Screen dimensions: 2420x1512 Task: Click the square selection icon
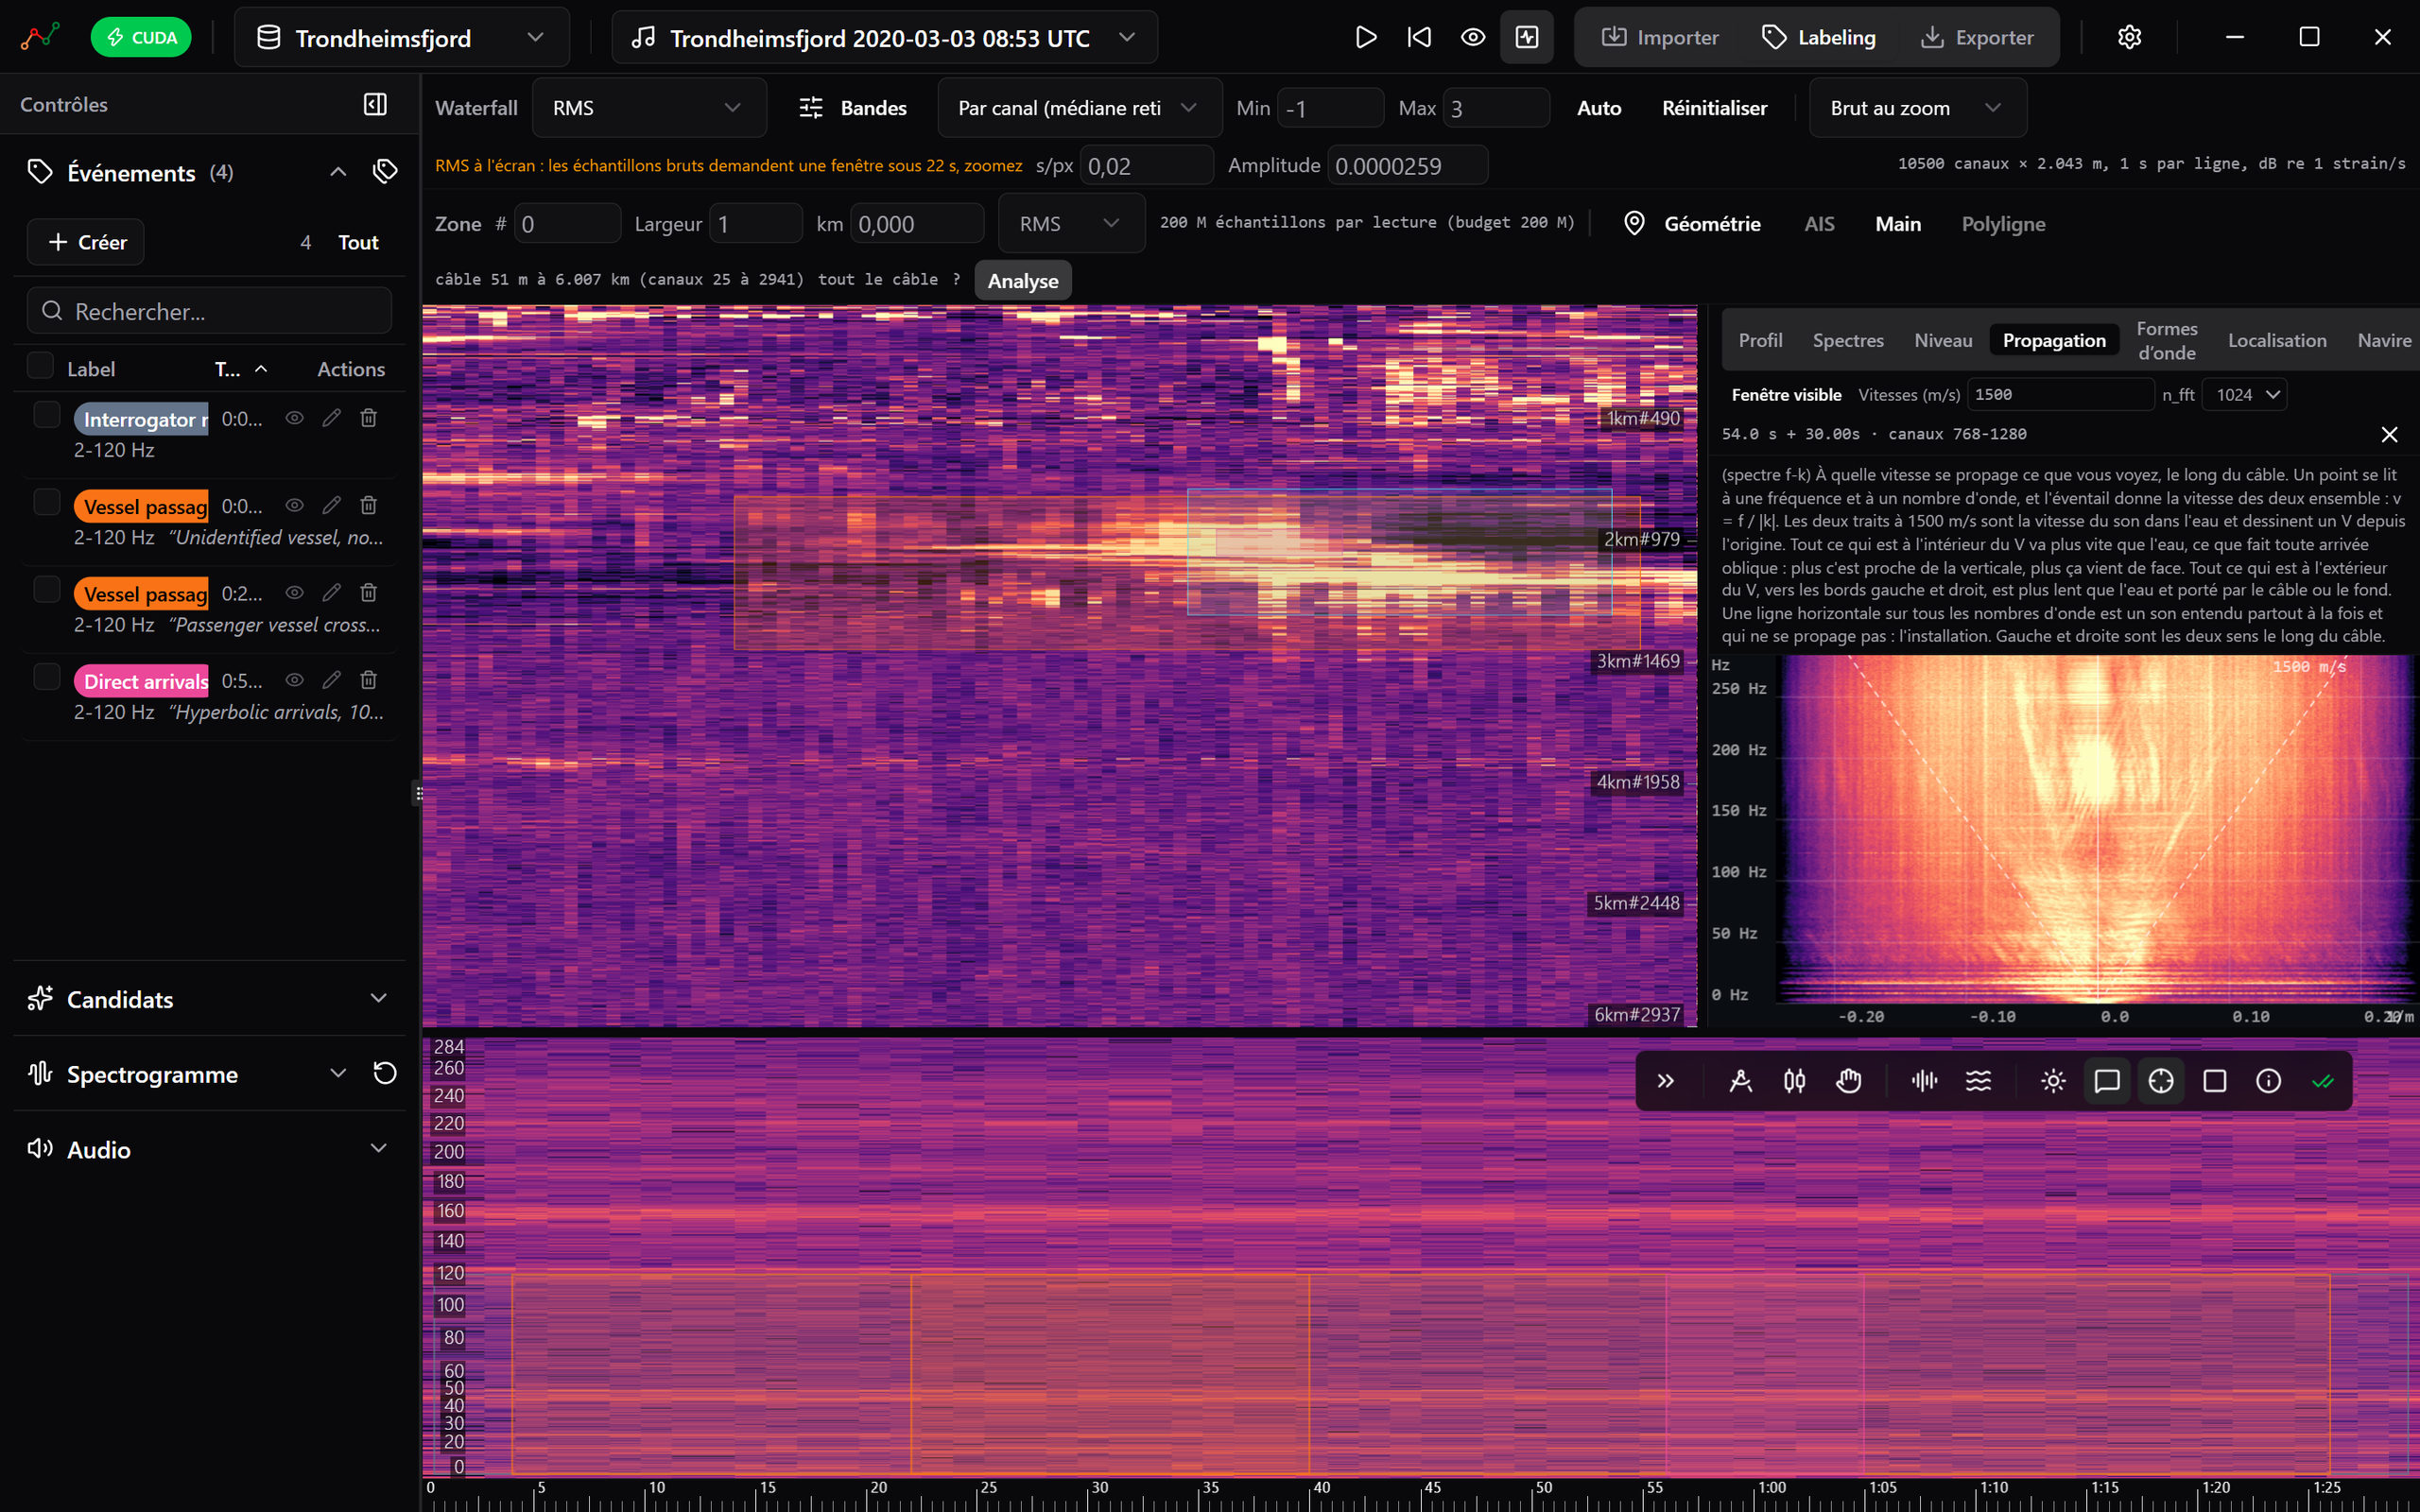[x=2215, y=1081]
